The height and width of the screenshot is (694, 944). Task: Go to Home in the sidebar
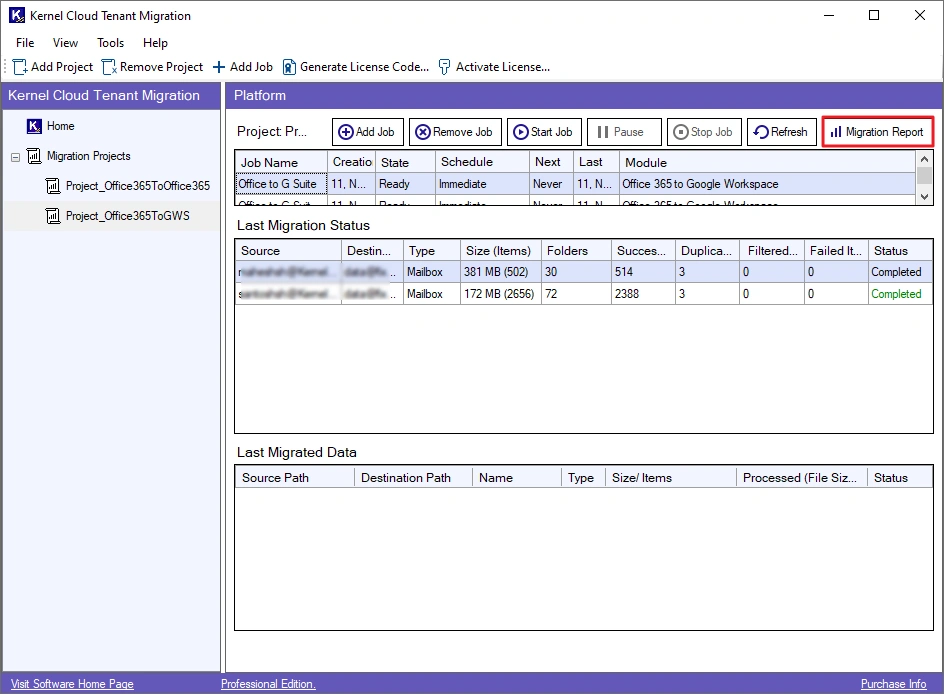(x=60, y=126)
